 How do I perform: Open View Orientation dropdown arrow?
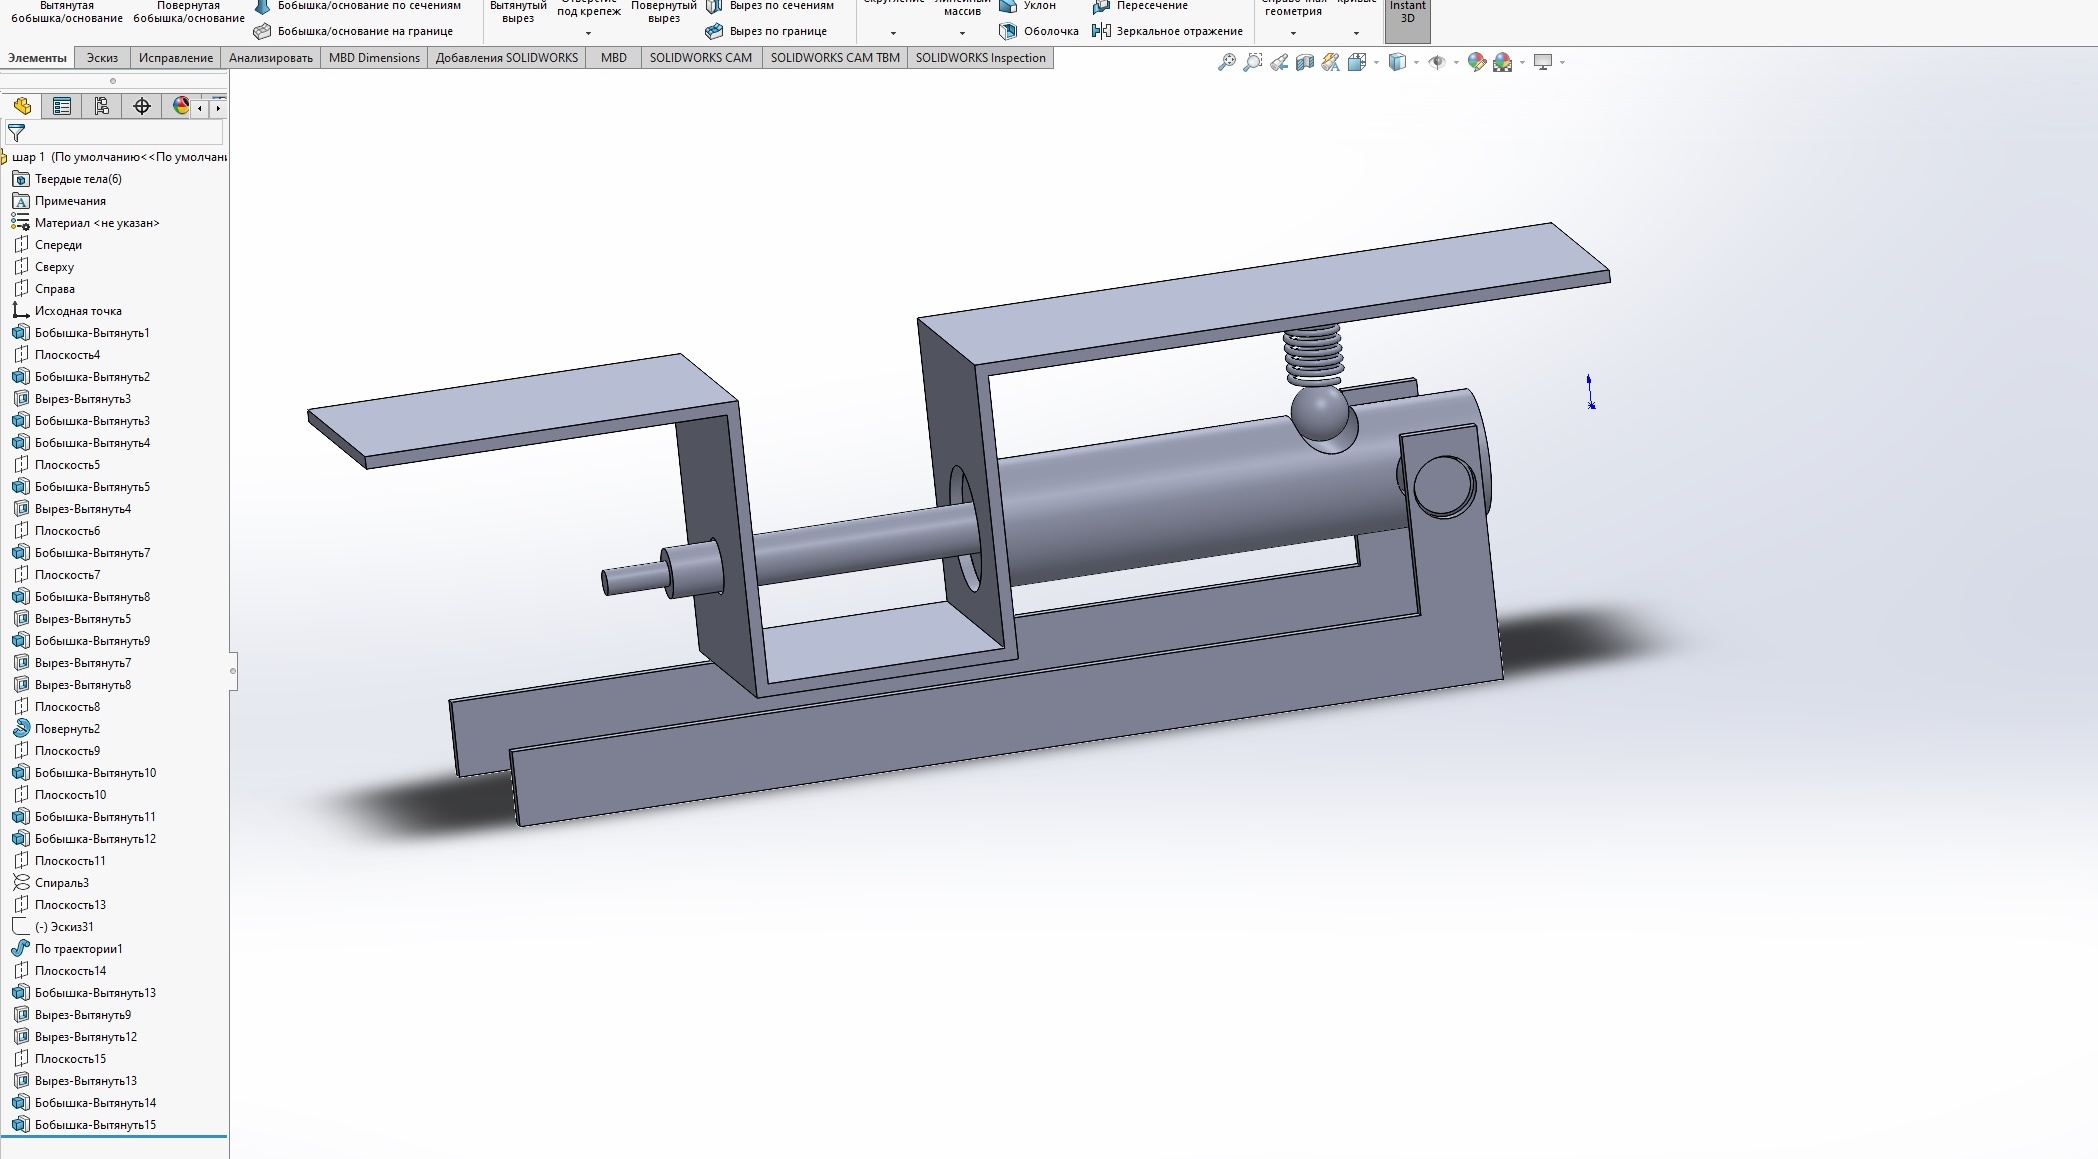click(x=1376, y=62)
